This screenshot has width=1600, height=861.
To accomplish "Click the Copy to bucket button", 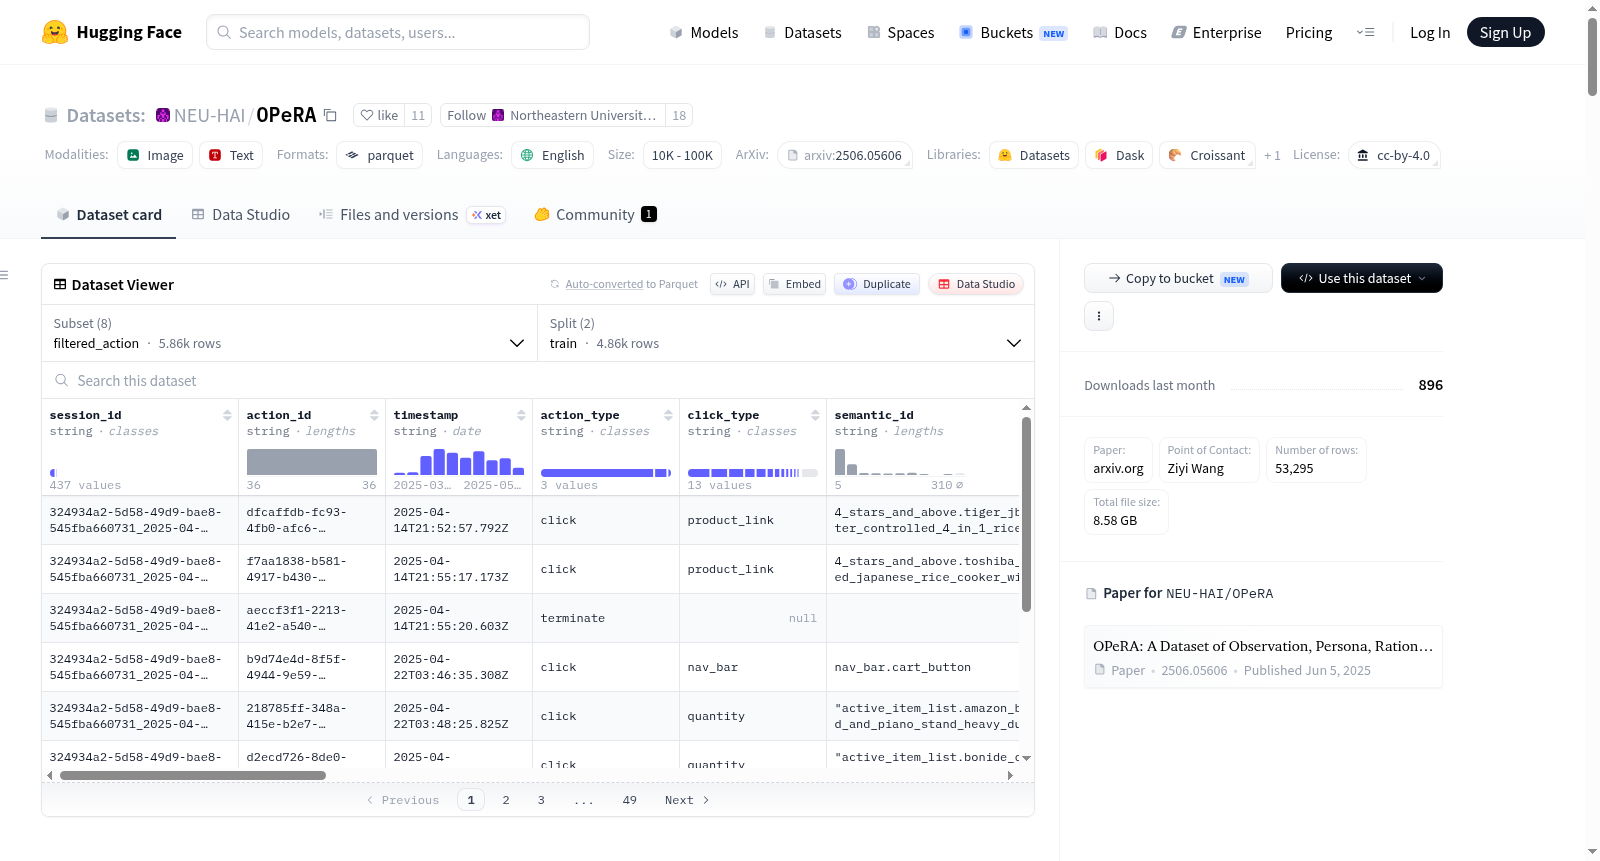I will pyautogui.click(x=1178, y=278).
